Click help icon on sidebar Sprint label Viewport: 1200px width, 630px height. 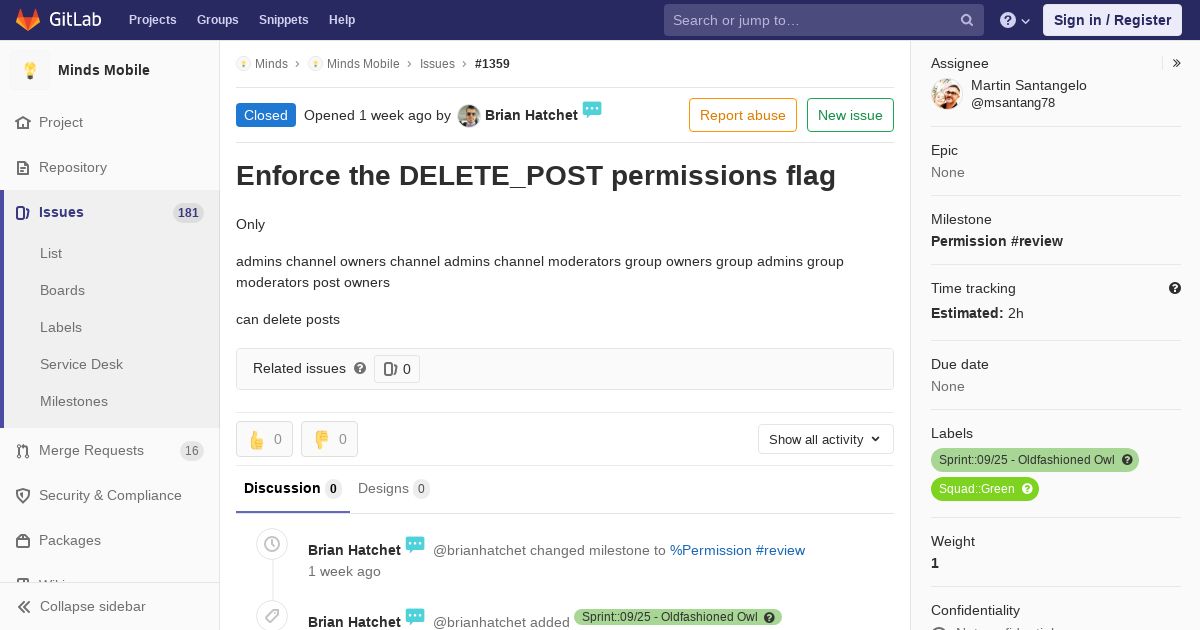[1127, 460]
